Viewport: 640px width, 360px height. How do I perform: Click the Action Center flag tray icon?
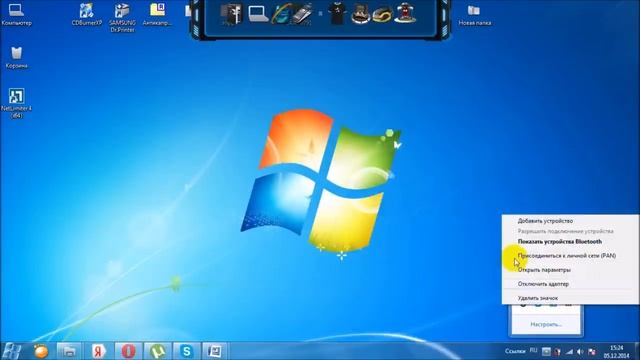click(592, 352)
